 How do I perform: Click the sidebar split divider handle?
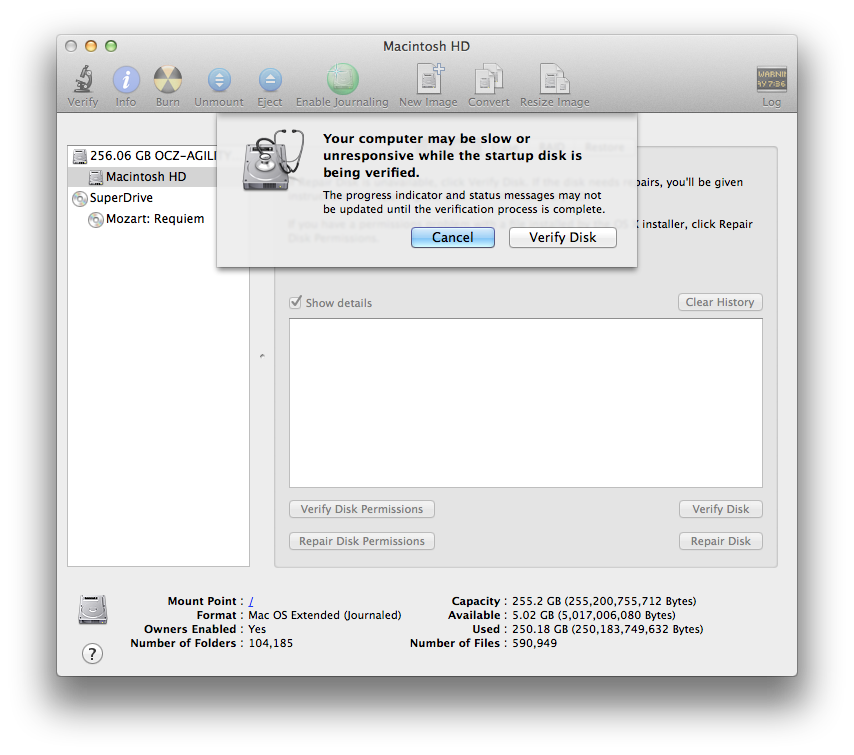[262, 356]
